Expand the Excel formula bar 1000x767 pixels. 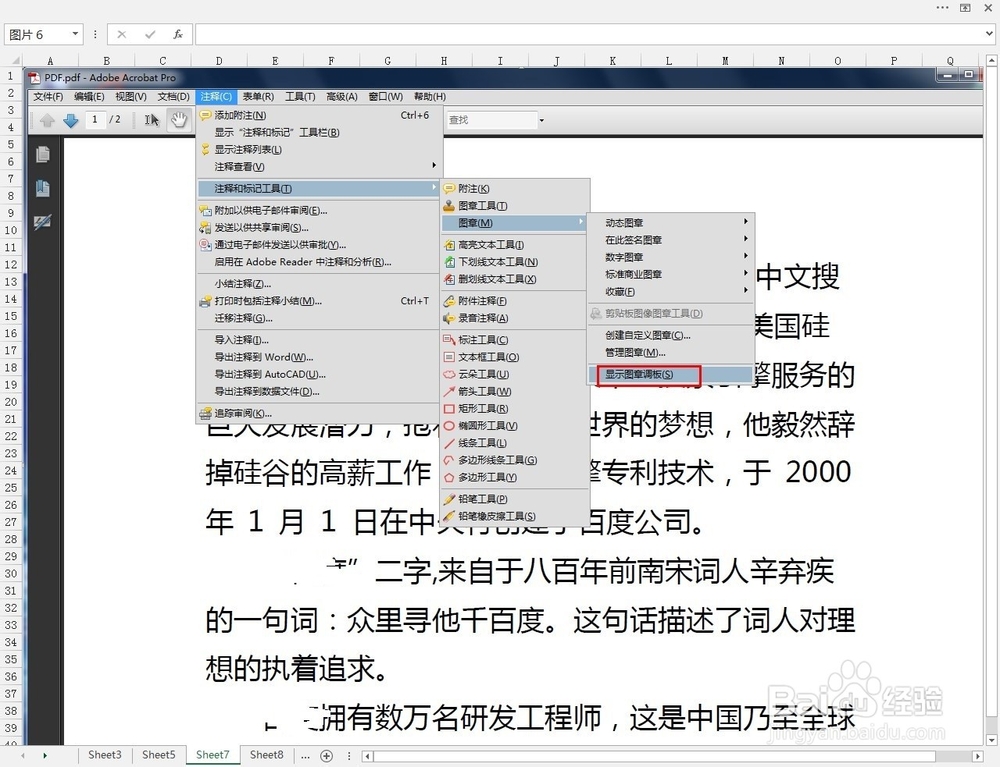[989, 34]
